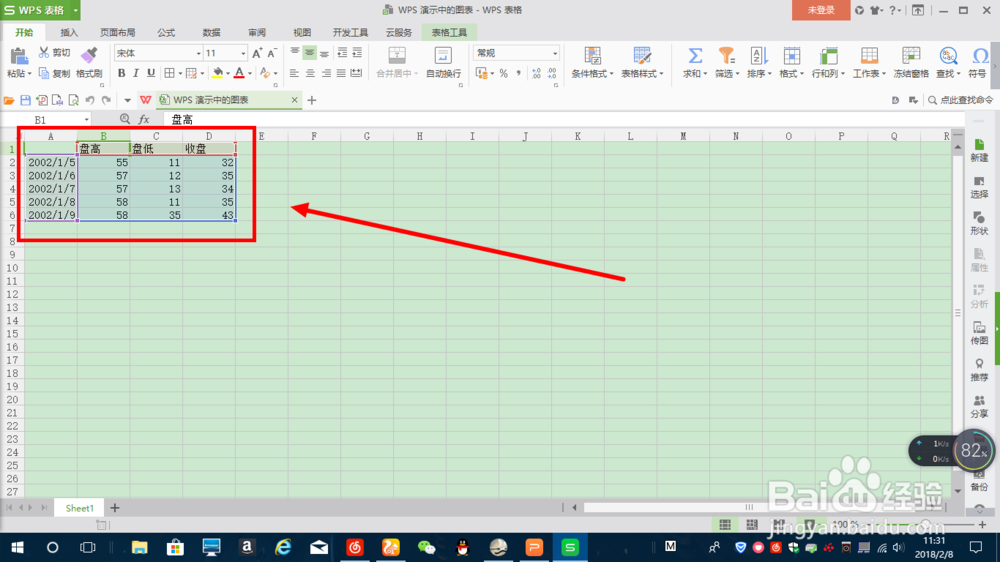Toggle underline formatting
Image resolution: width=1000 pixels, height=562 pixels.
[151, 73]
